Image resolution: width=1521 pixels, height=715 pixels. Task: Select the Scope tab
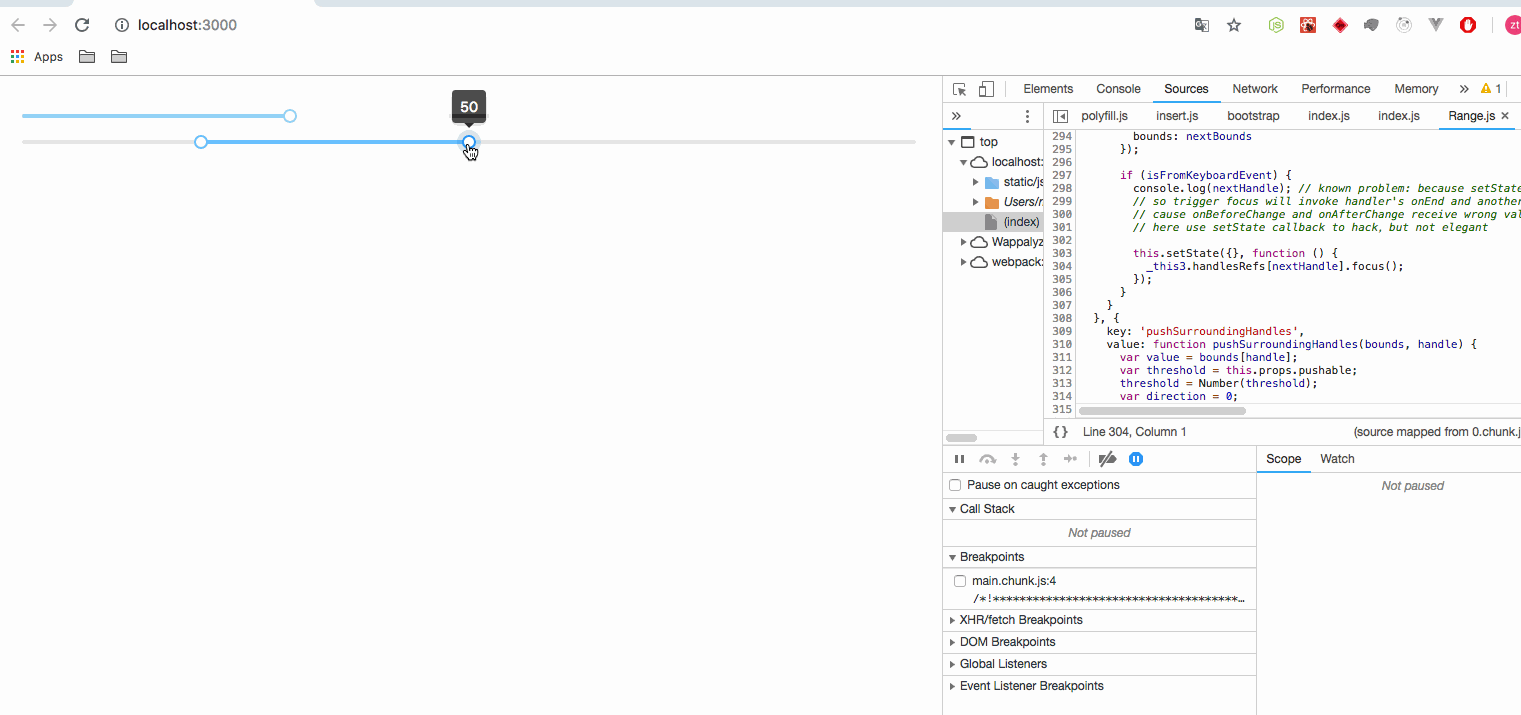[x=1284, y=459]
